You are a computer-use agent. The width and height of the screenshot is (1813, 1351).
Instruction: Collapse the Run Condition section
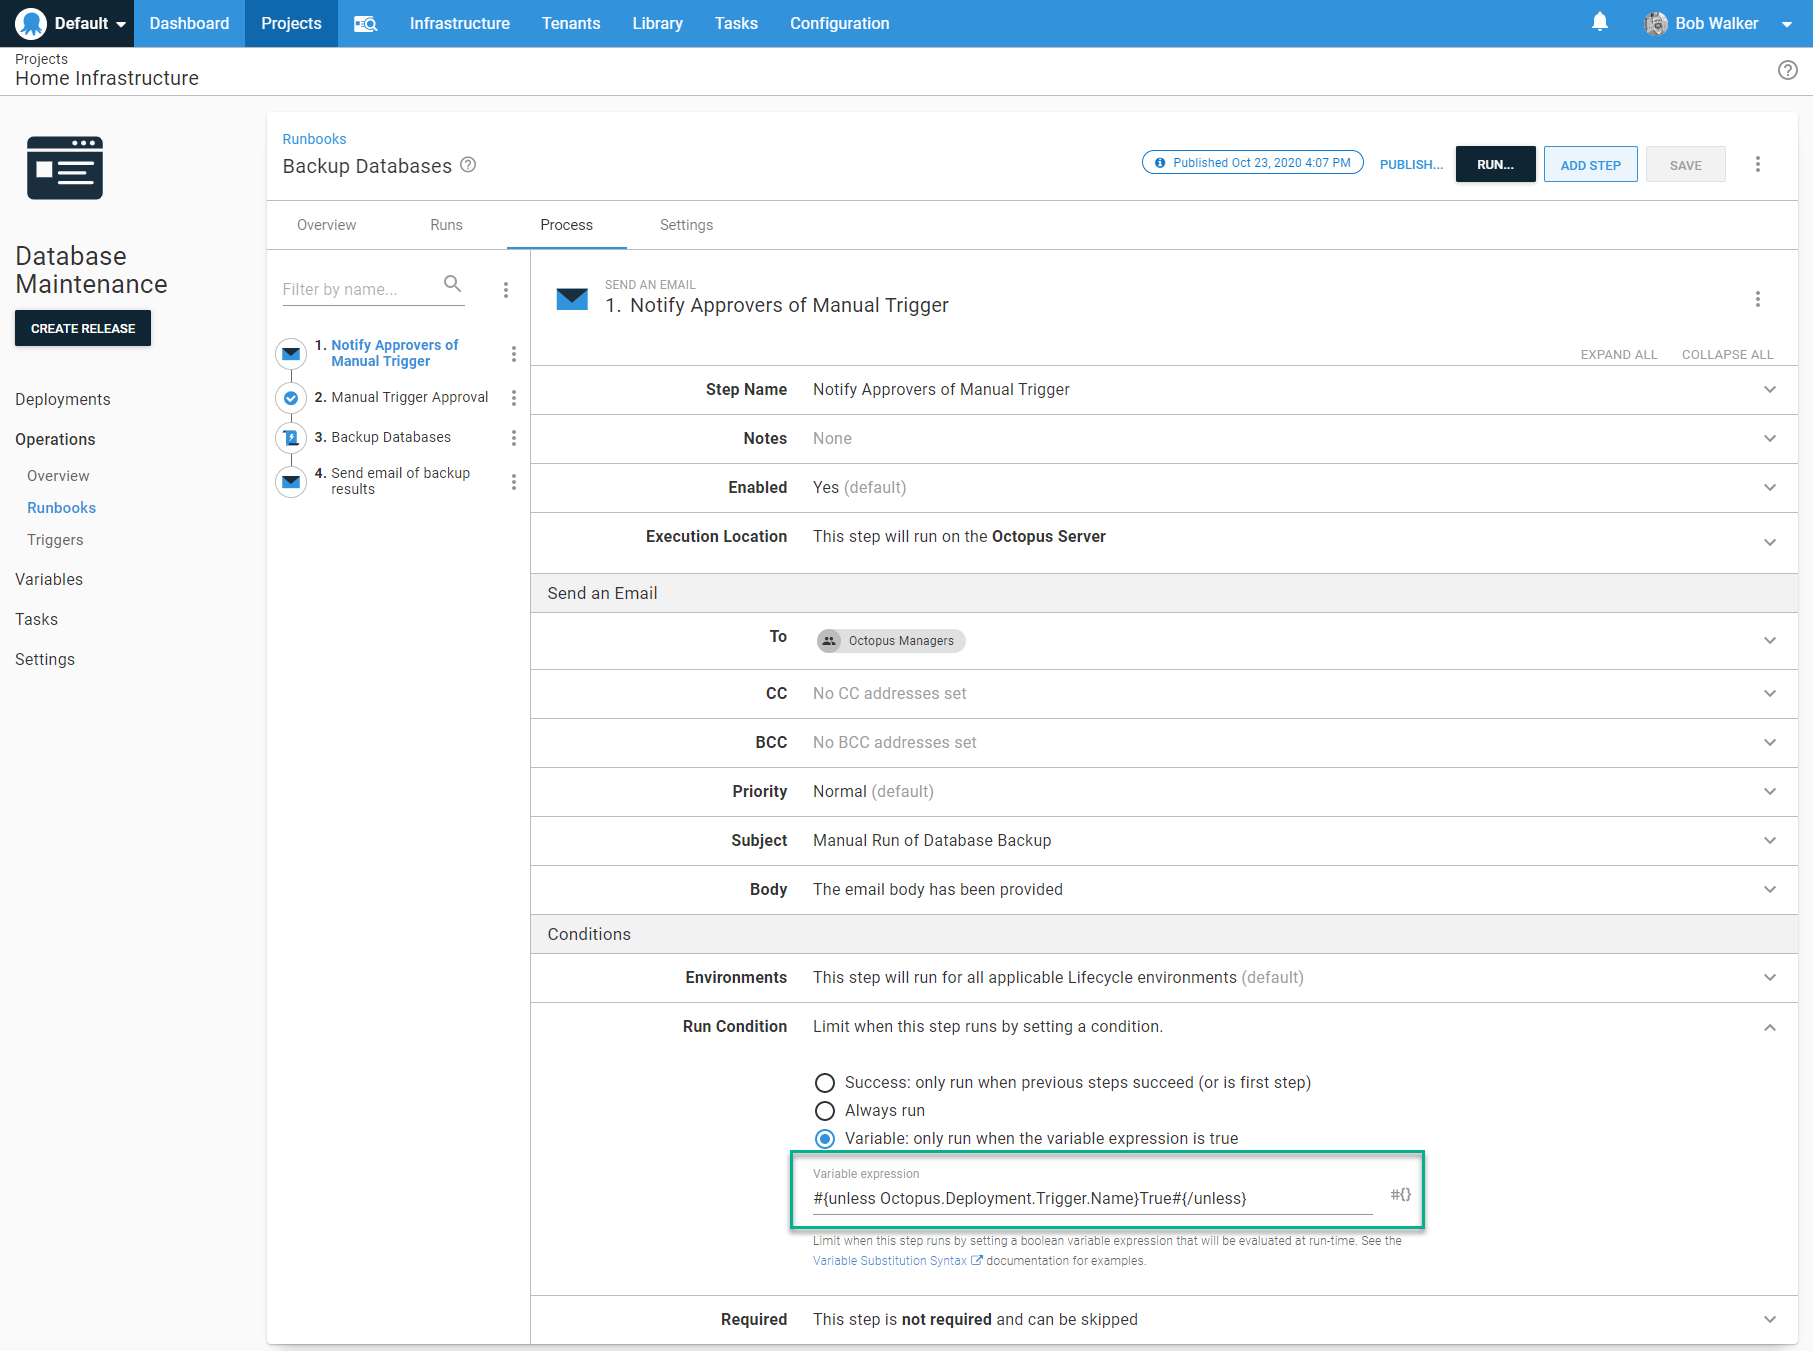[1769, 1027]
